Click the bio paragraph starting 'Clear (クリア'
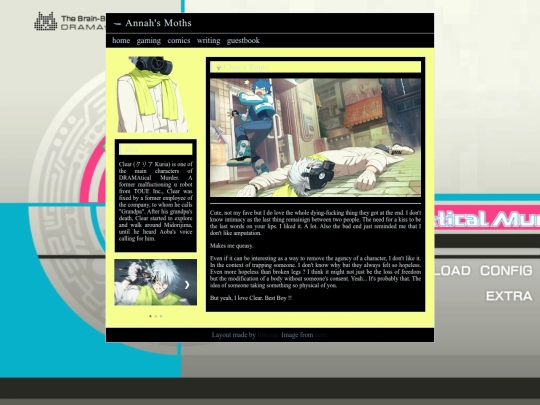 156,201
